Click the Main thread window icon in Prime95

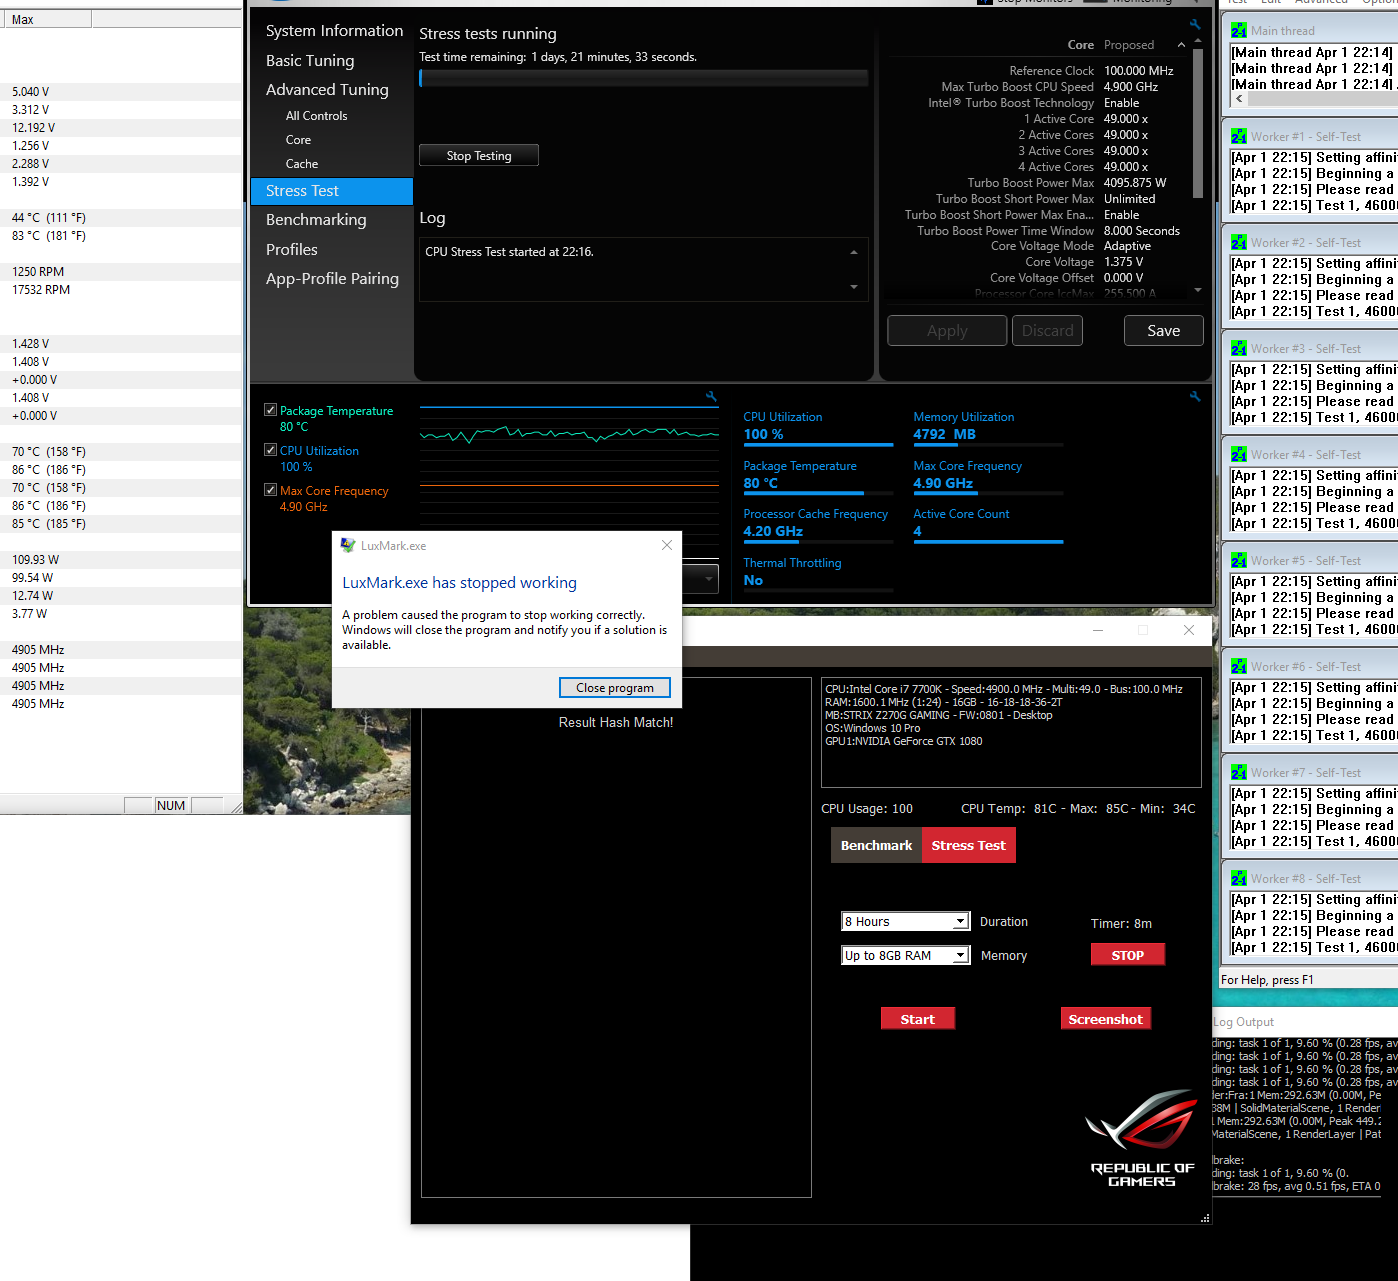(1239, 31)
